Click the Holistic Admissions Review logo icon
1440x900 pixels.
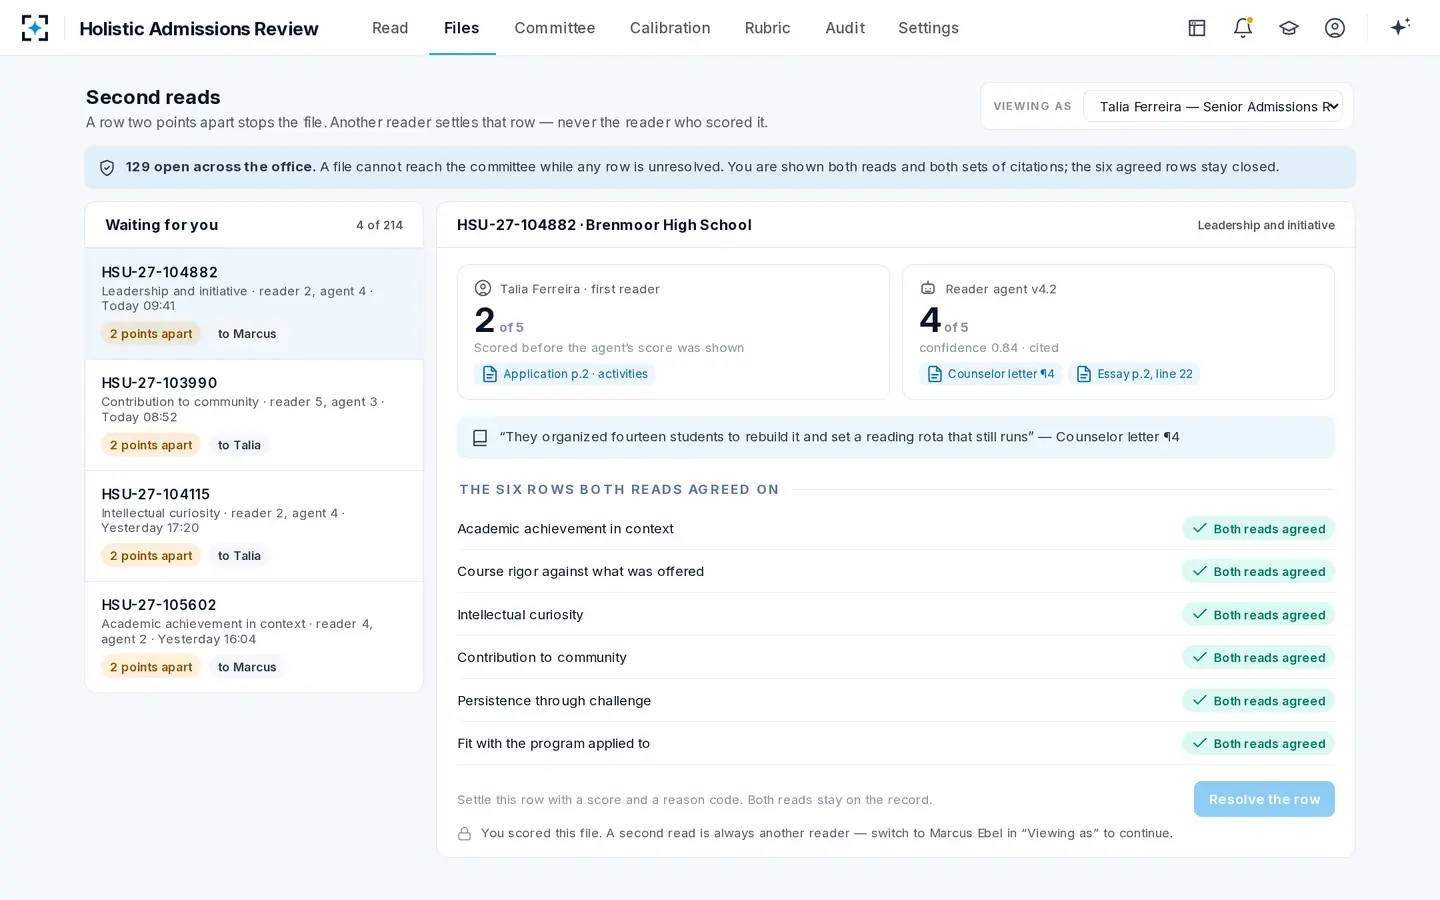pyautogui.click(x=35, y=28)
